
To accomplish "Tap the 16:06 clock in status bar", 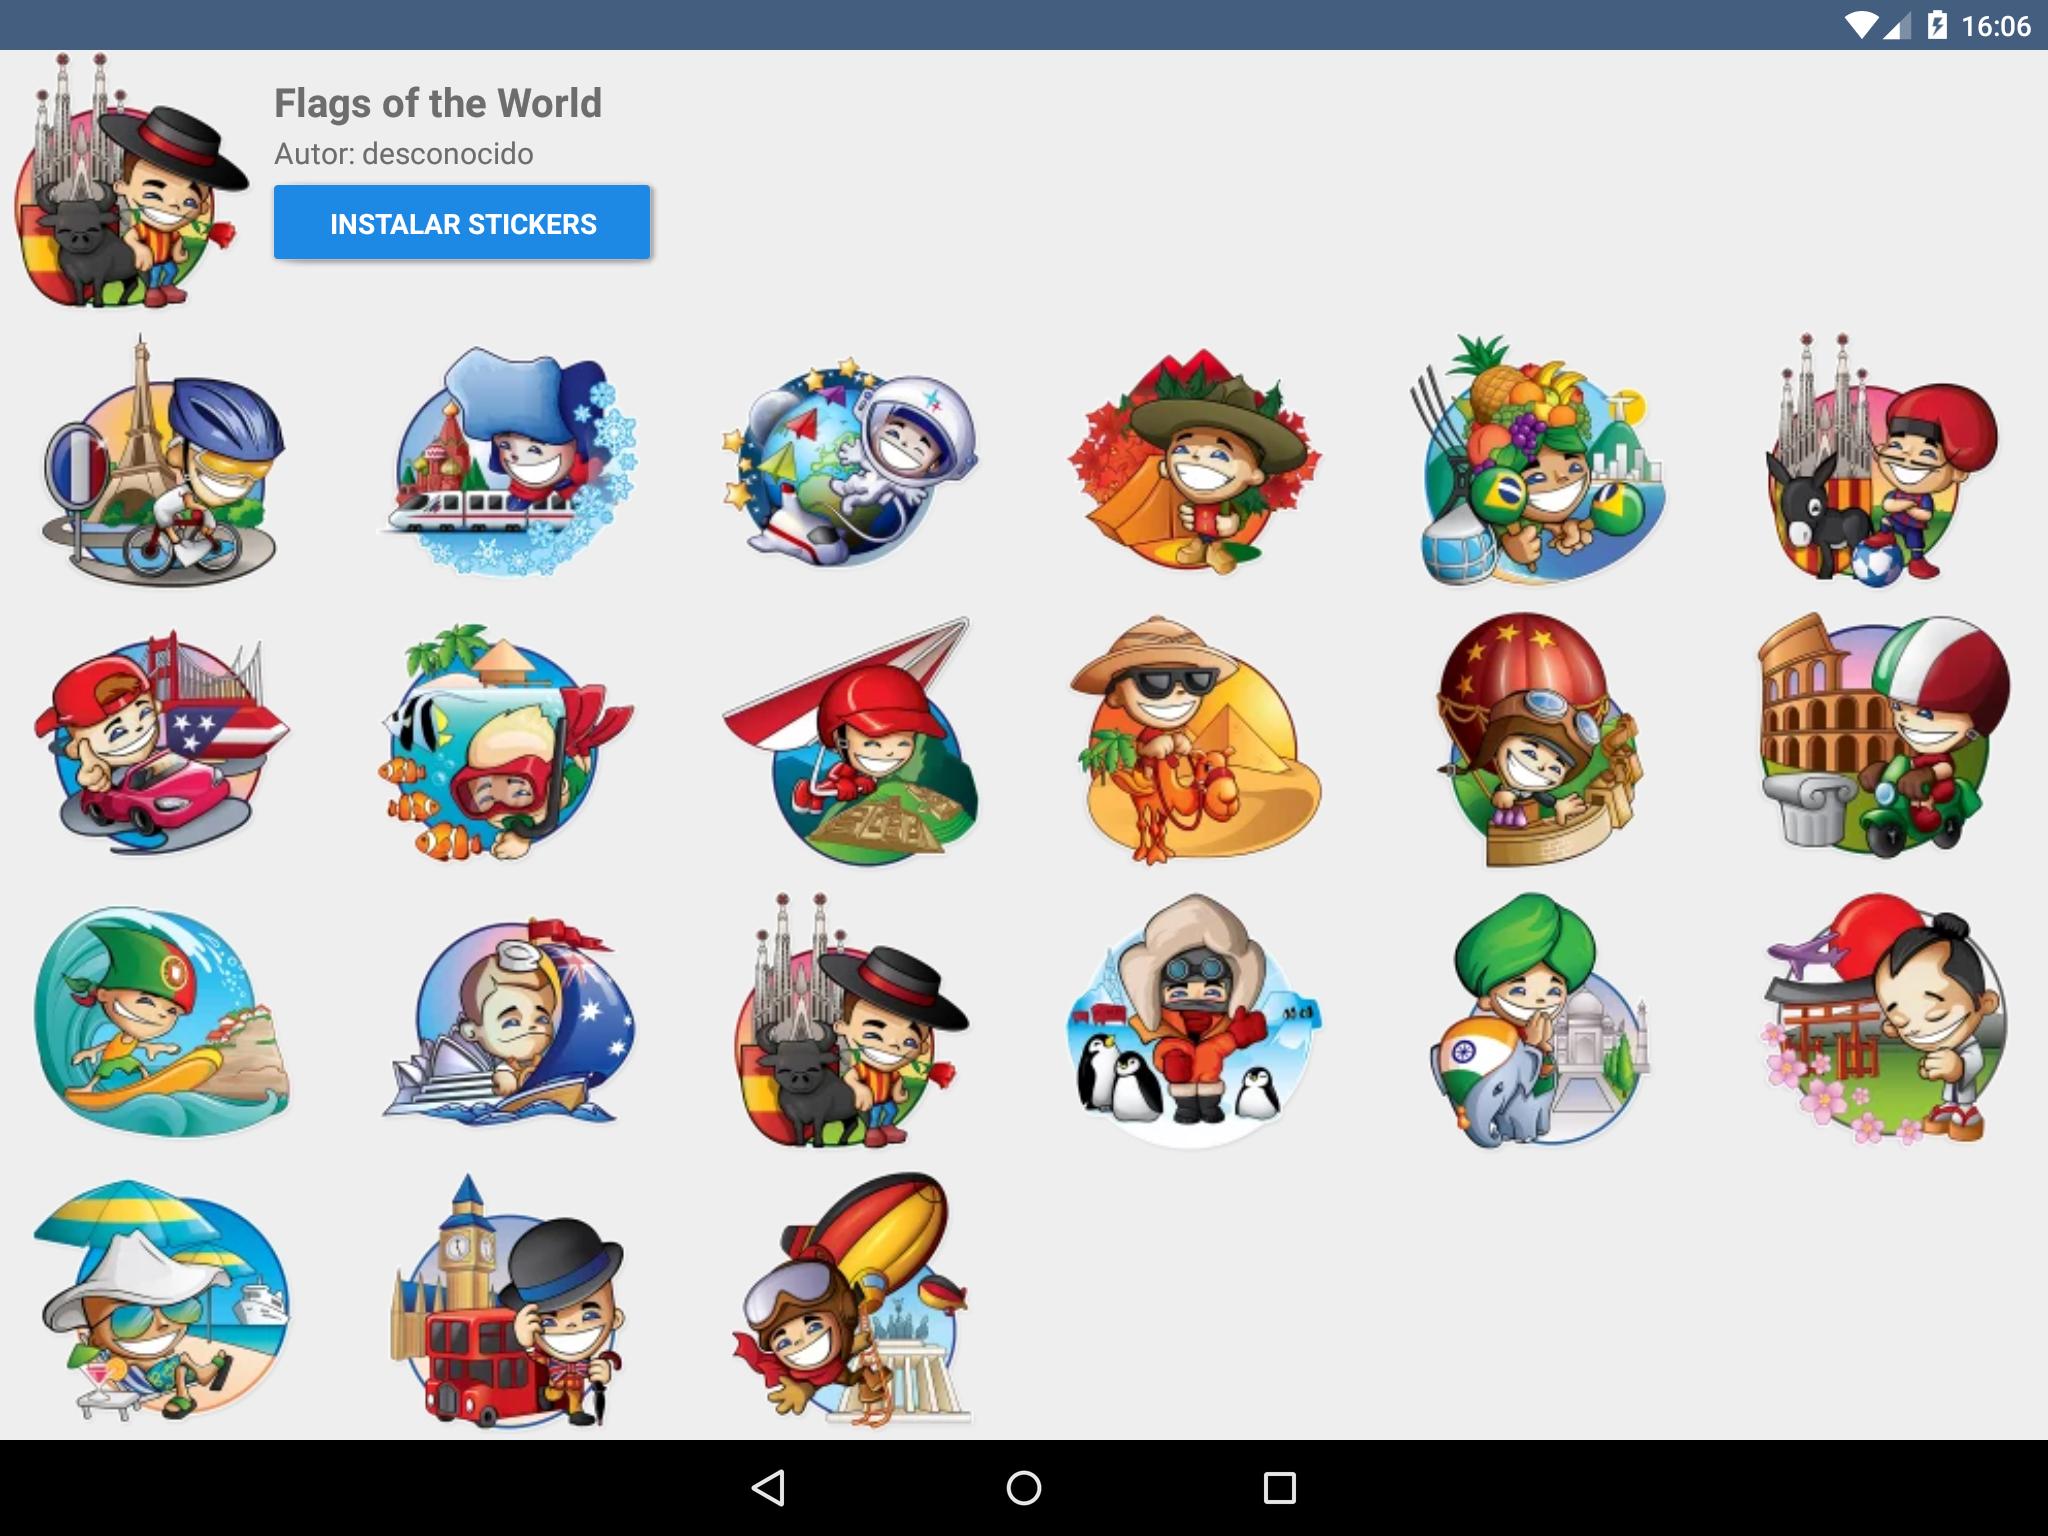I will (1996, 26).
